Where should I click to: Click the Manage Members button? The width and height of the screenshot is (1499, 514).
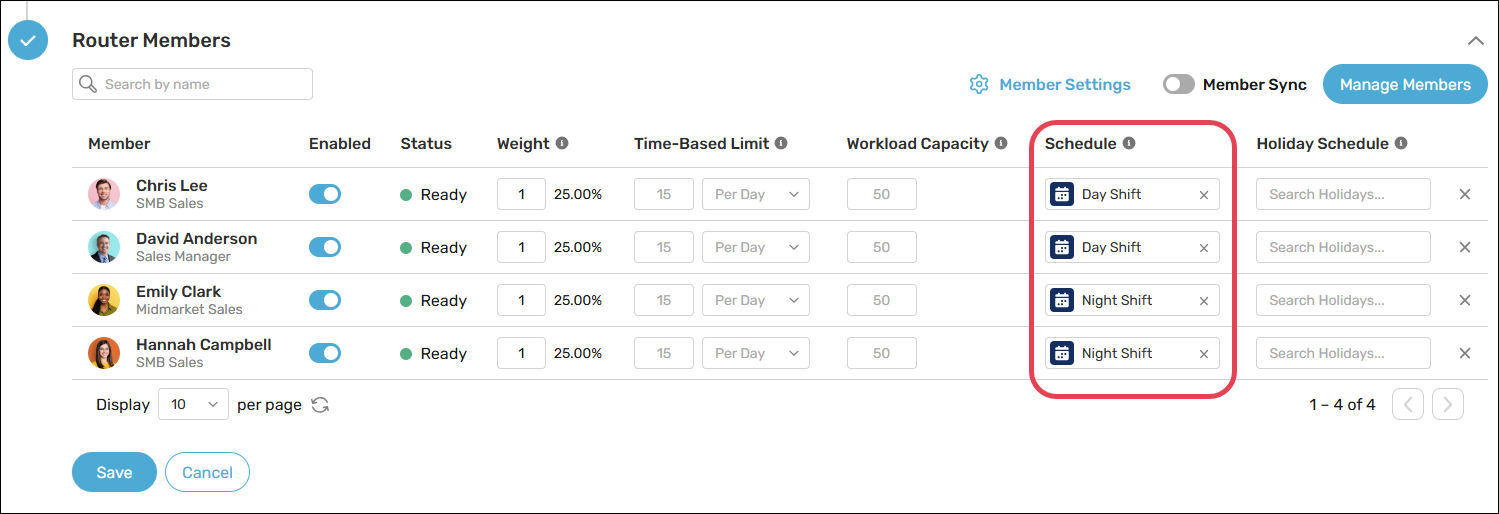1405,85
